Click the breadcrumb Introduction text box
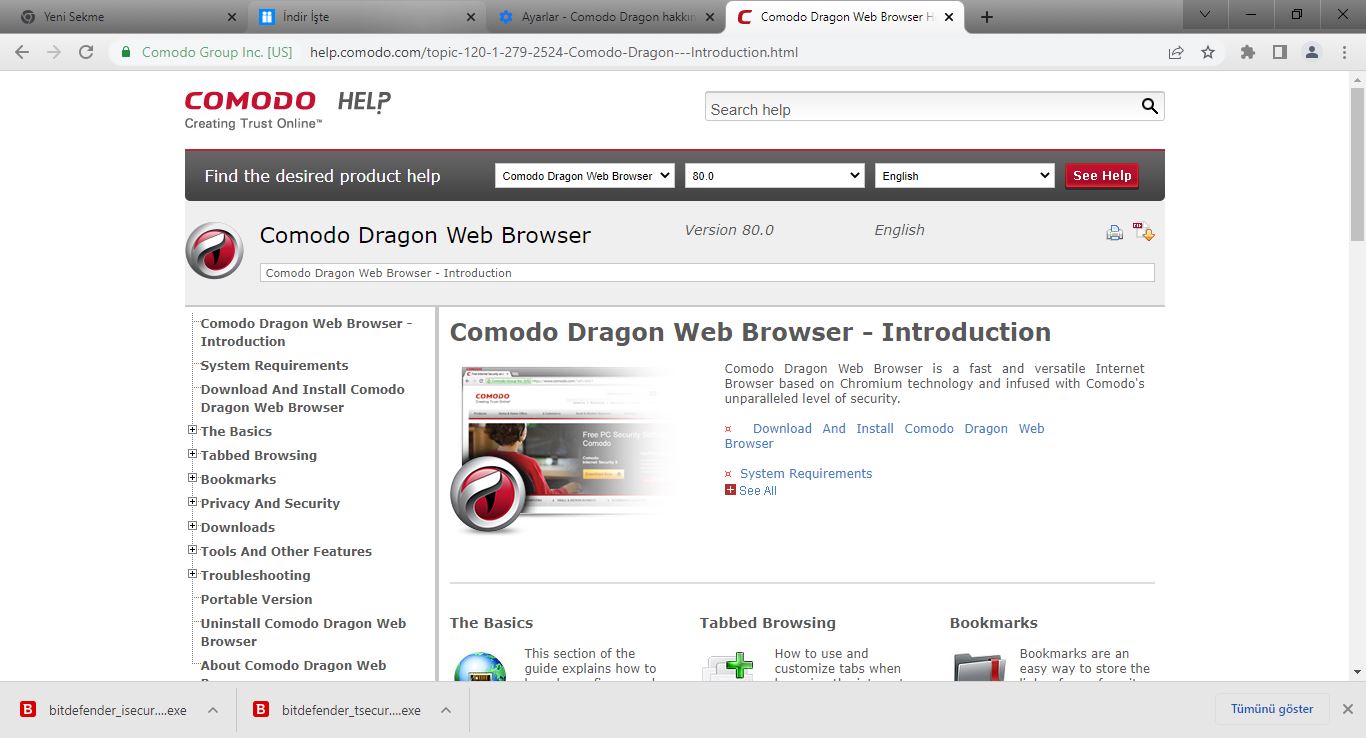1366x738 pixels. [x=706, y=273]
